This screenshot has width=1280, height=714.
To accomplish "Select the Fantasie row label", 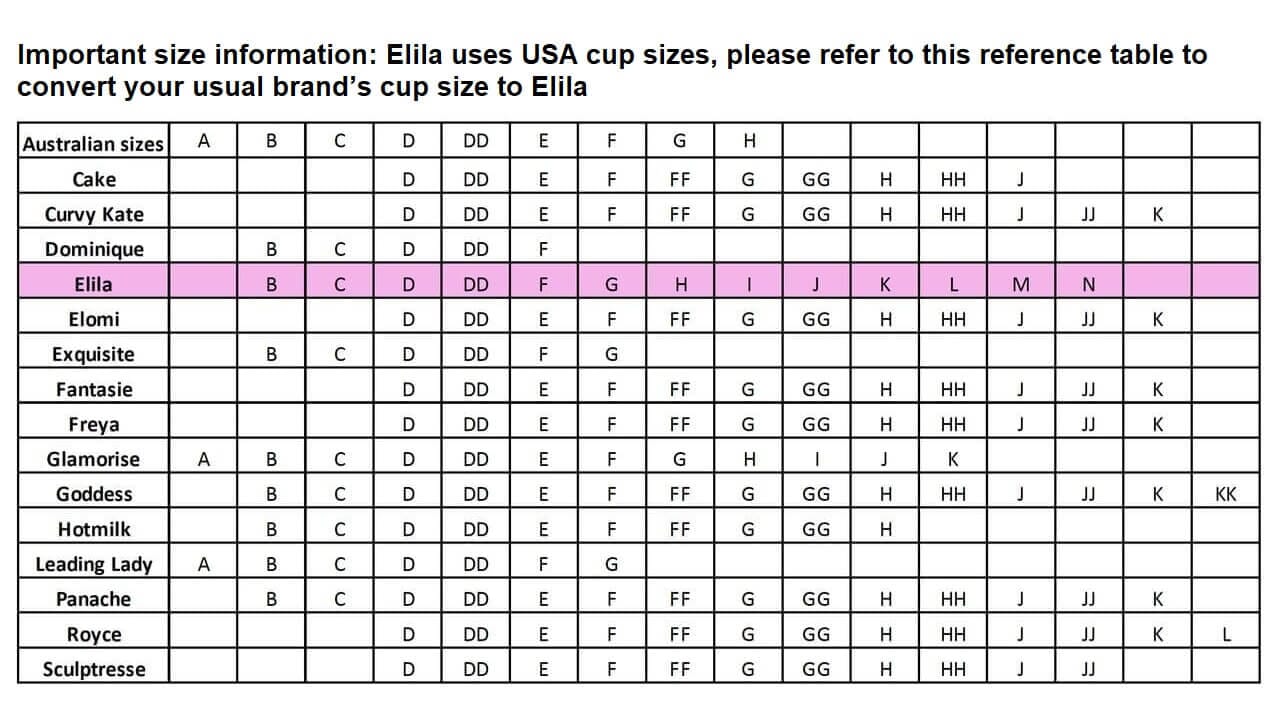I will (93, 389).
